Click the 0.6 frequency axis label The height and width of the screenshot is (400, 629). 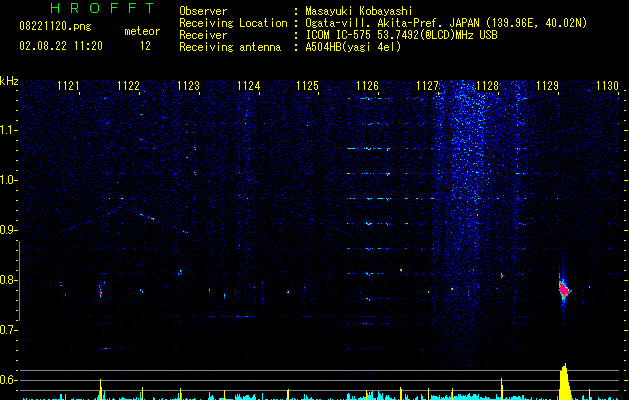[x=8, y=380]
